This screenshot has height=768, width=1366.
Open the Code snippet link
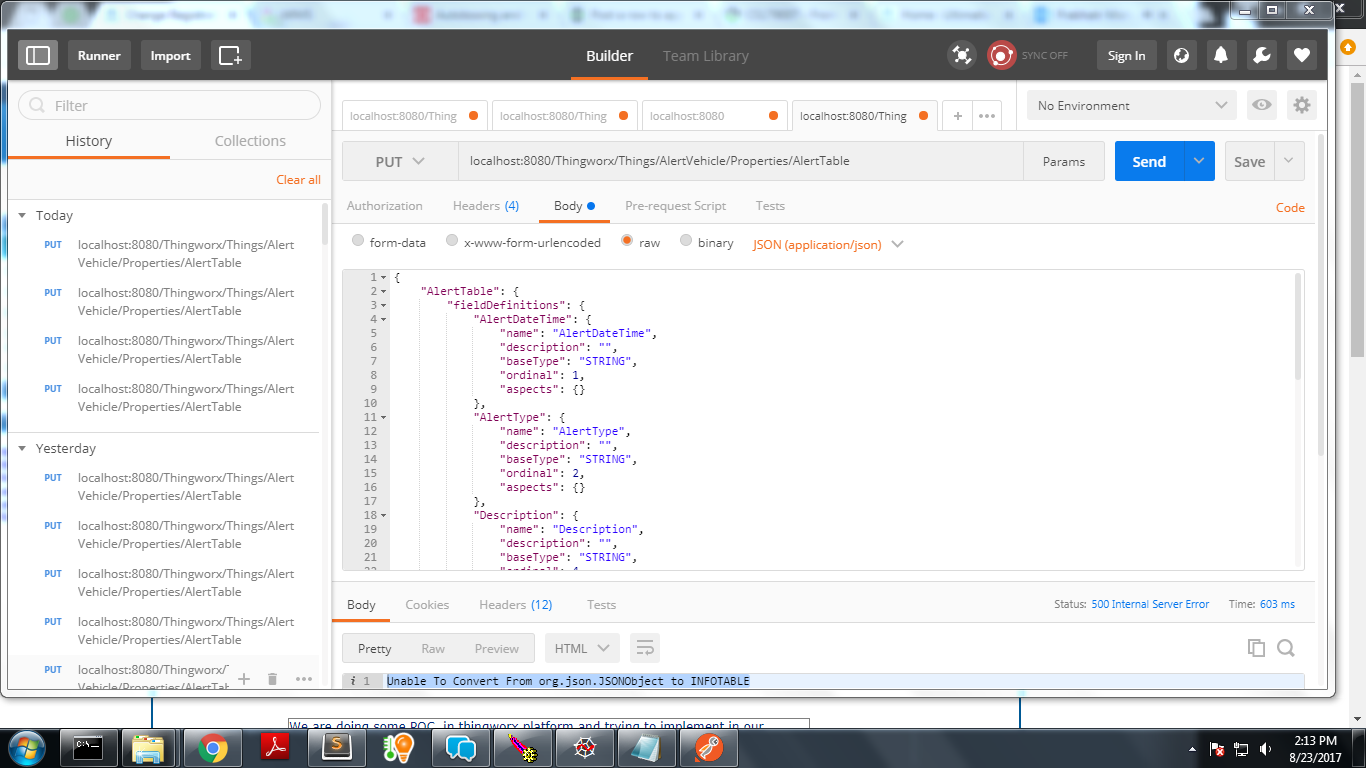pyautogui.click(x=1290, y=207)
